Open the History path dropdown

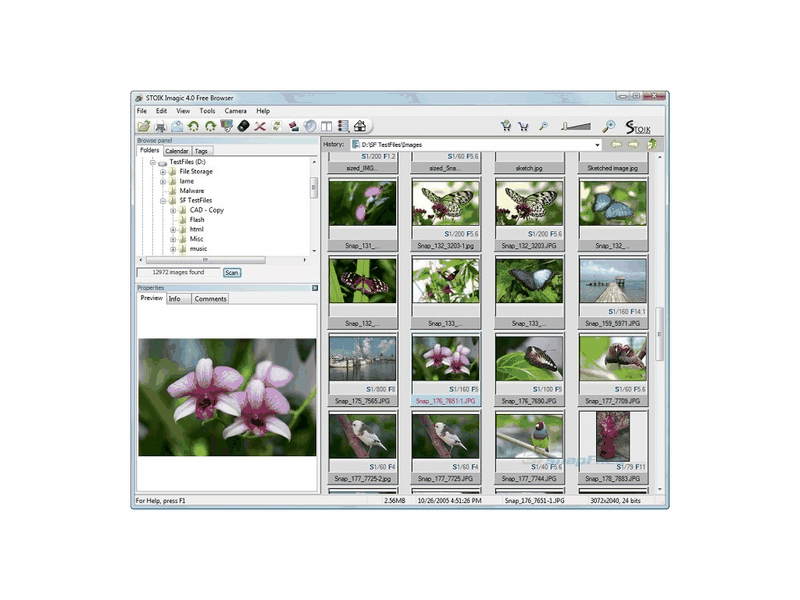point(597,145)
